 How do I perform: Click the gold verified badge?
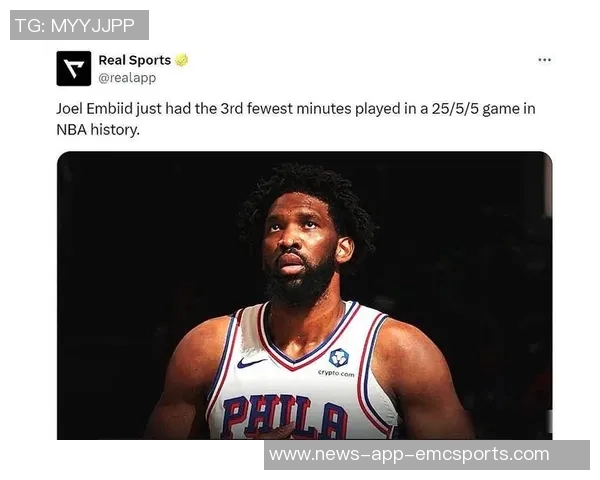pos(182,60)
